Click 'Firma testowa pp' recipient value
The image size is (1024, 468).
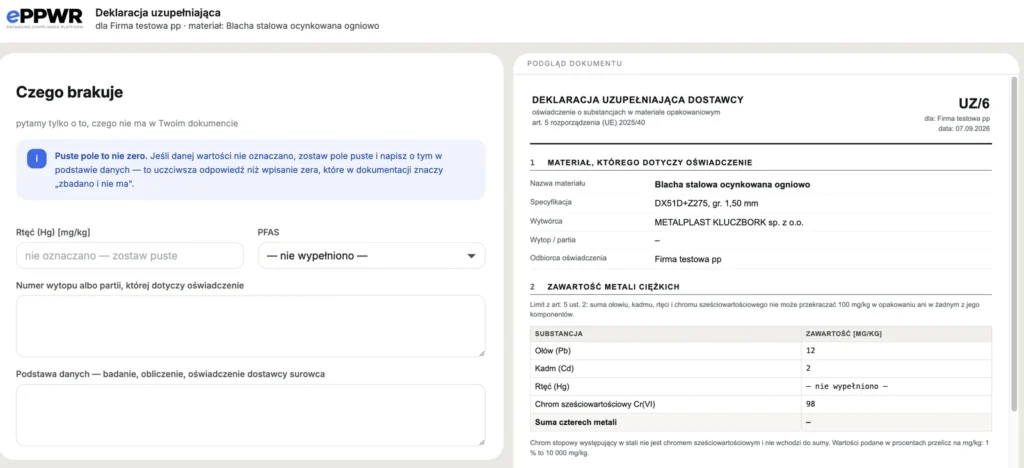(x=688, y=258)
